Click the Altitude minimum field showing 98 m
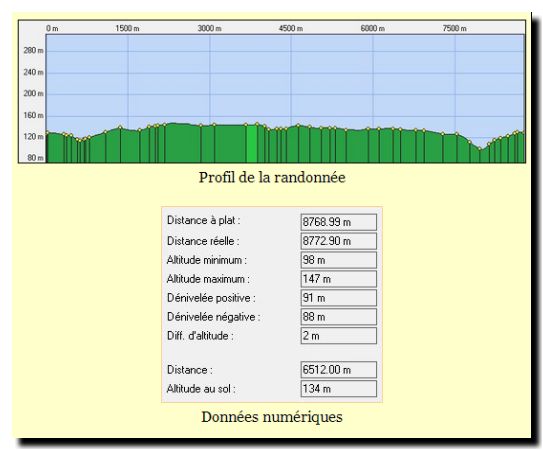 pos(339,260)
